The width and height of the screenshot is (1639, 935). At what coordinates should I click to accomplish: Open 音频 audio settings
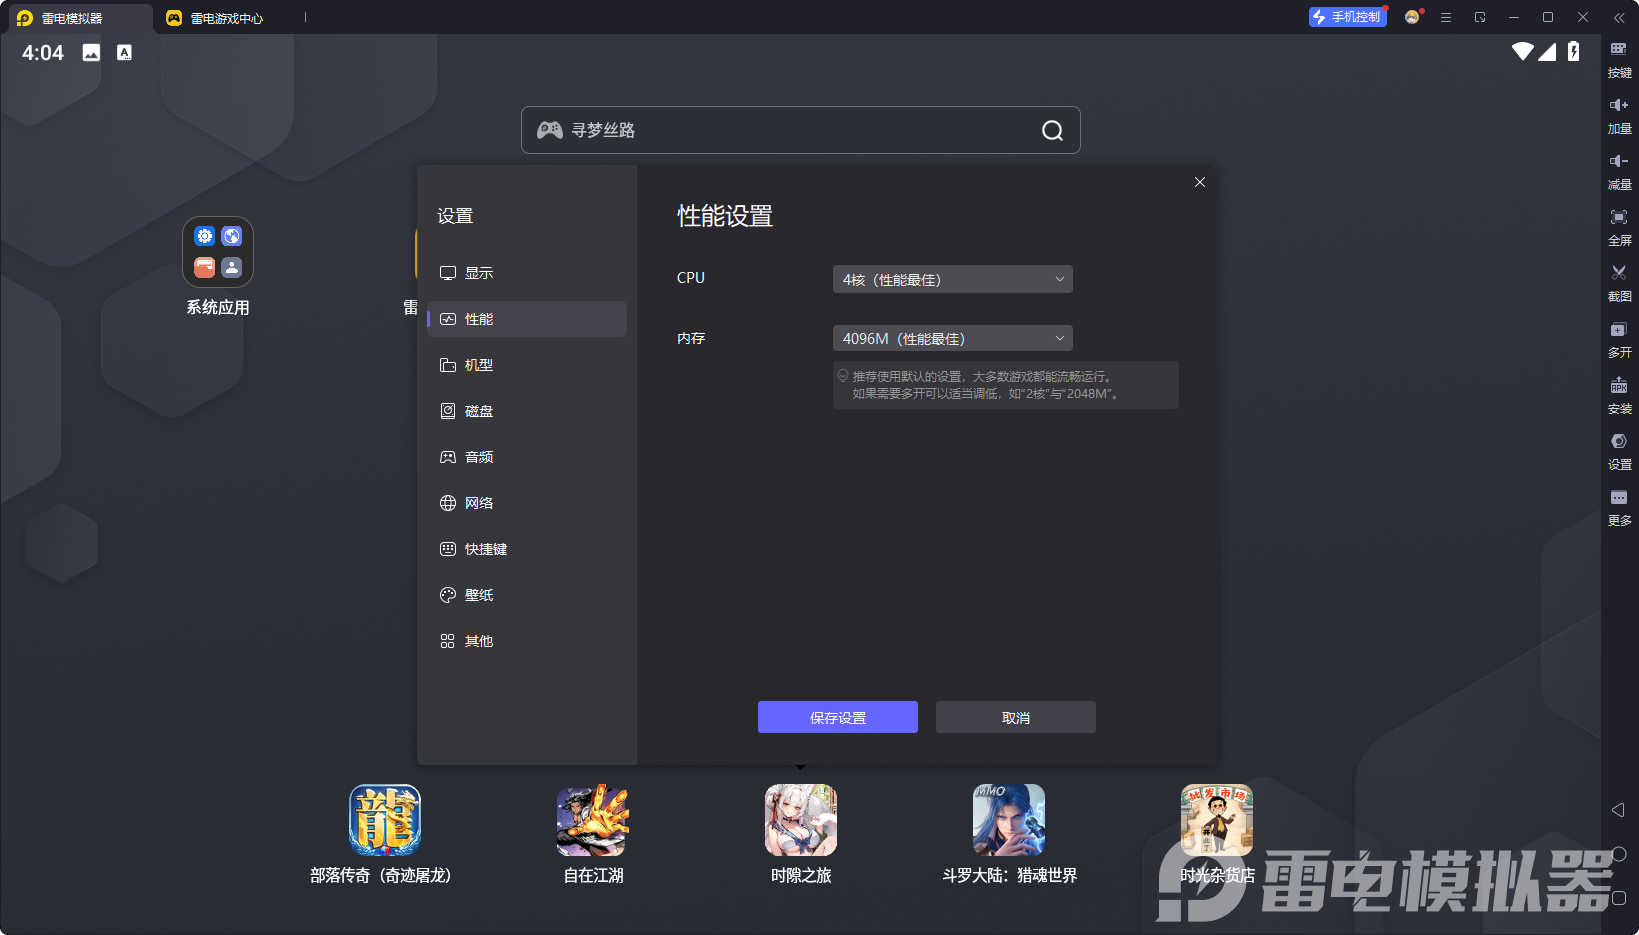(527, 457)
